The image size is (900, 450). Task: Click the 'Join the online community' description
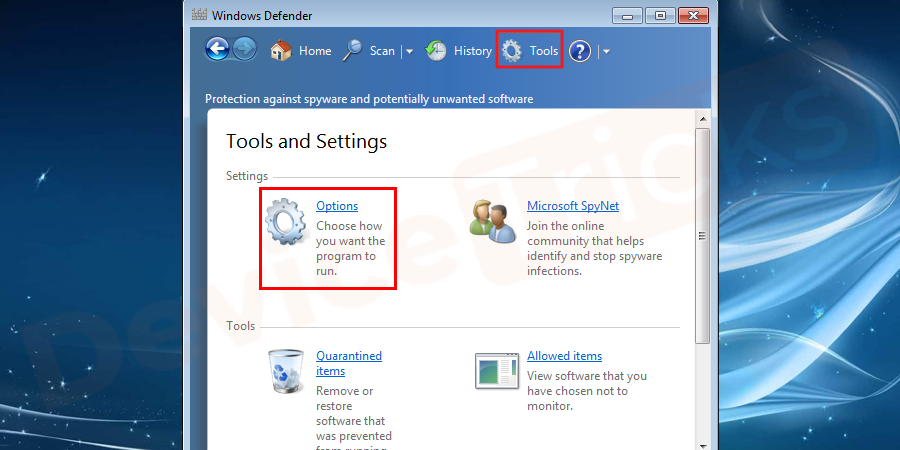pos(595,248)
